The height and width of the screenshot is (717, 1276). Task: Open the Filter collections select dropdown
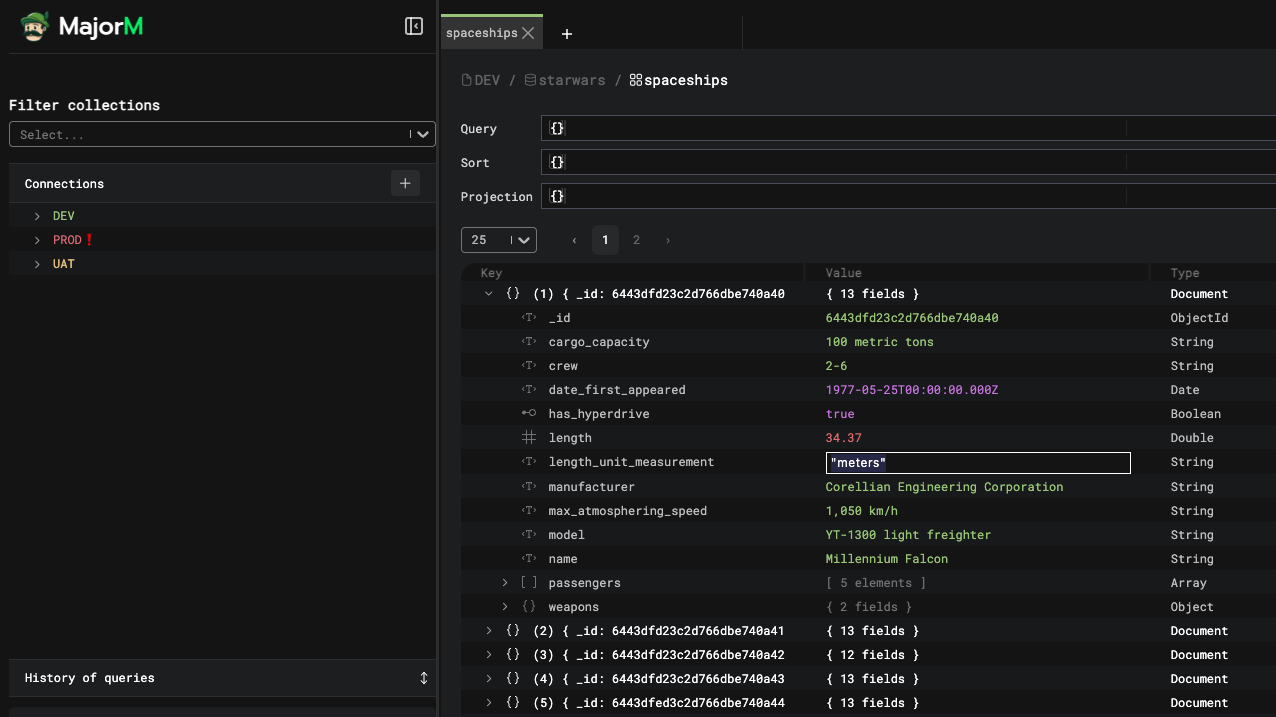pos(222,134)
